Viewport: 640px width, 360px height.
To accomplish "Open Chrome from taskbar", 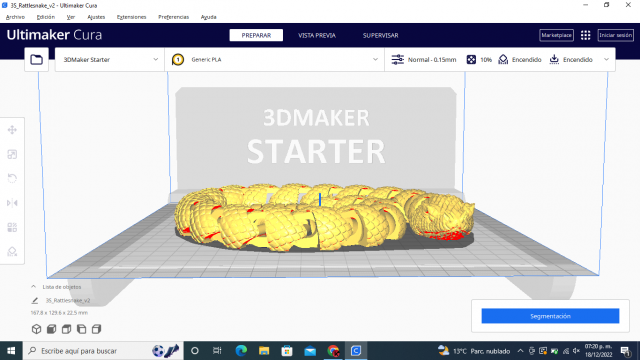I will (x=333, y=351).
